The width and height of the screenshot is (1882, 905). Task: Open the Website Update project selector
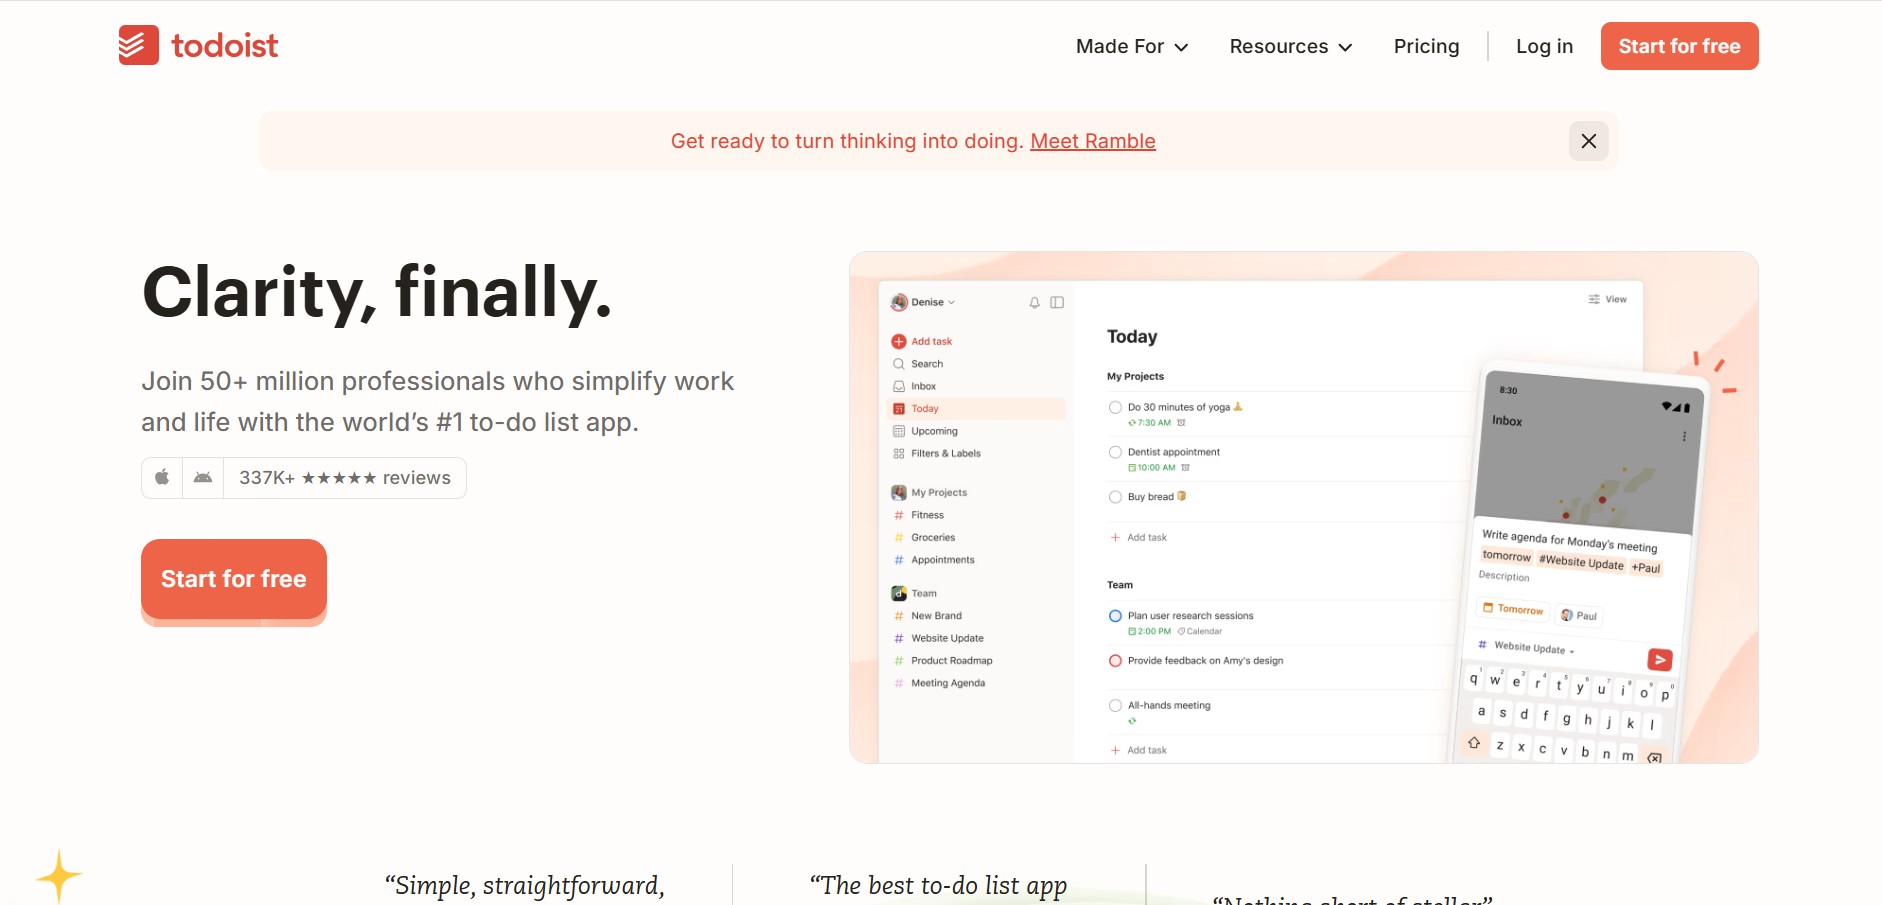pyautogui.click(x=1527, y=647)
